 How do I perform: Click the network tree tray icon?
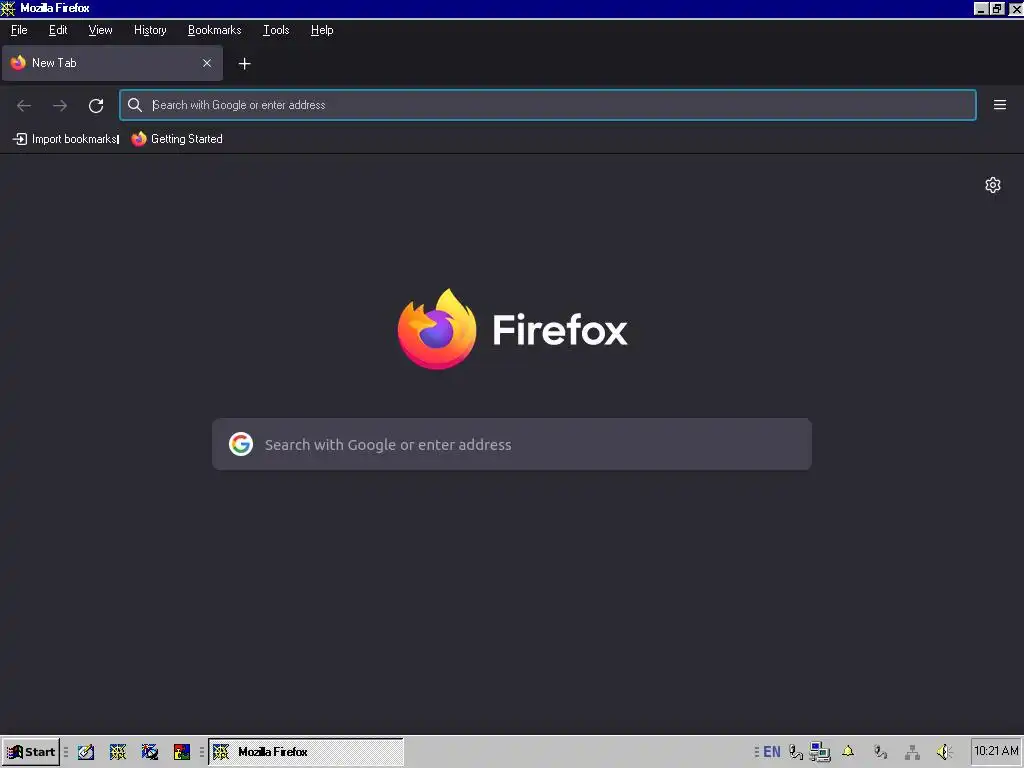pos(912,752)
